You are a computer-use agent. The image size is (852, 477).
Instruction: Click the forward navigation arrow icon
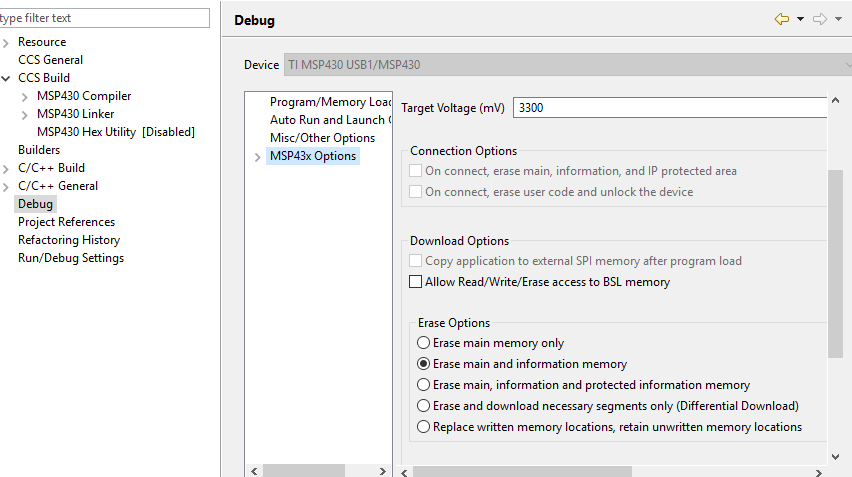(820, 19)
